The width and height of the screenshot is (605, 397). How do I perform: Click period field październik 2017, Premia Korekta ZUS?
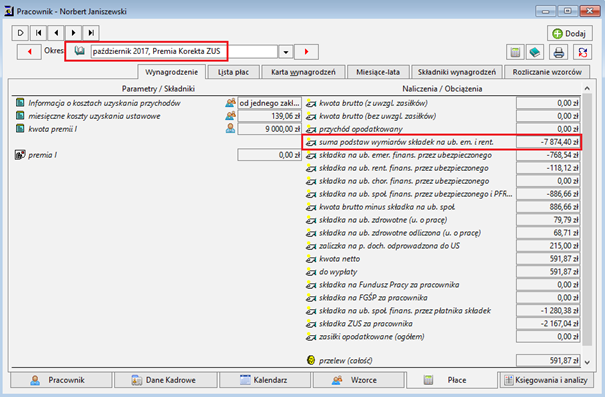pos(184,52)
